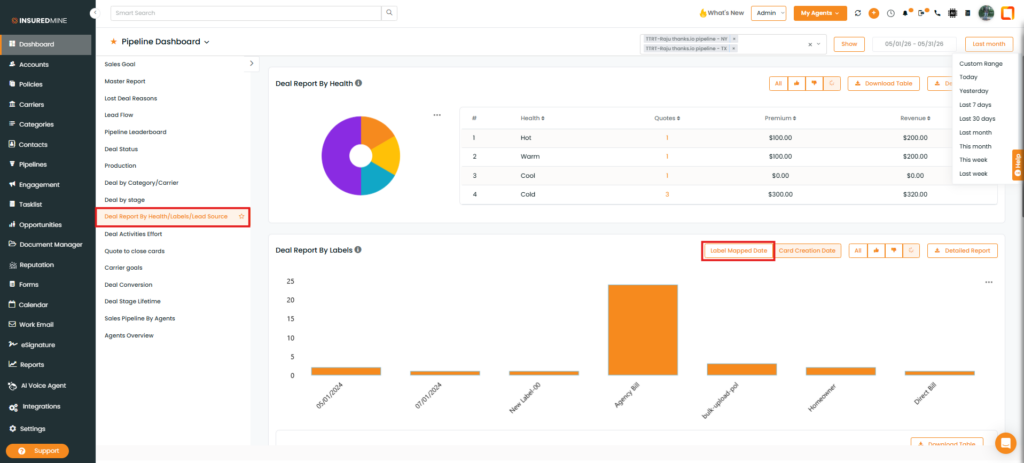Expand the Pipeline Dashboard dropdown chevron
Image resolution: width=1024 pixels, height=463 pixels.
click(206, 42)
